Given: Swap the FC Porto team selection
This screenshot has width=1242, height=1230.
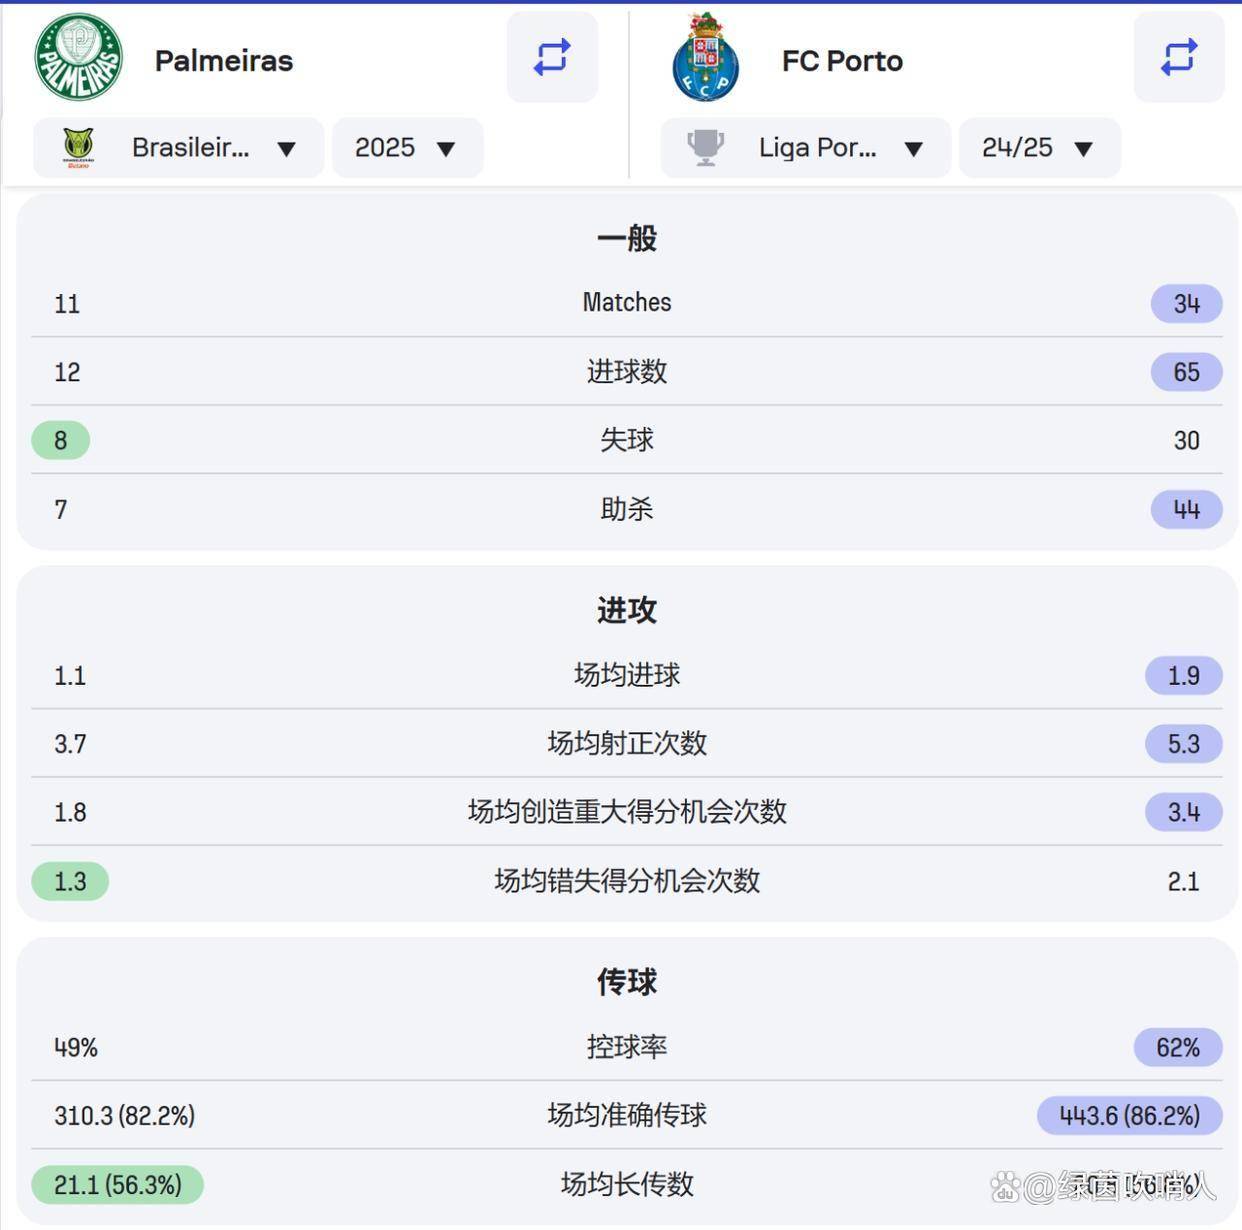Looking at the screenshot, I should point(1179,57).
